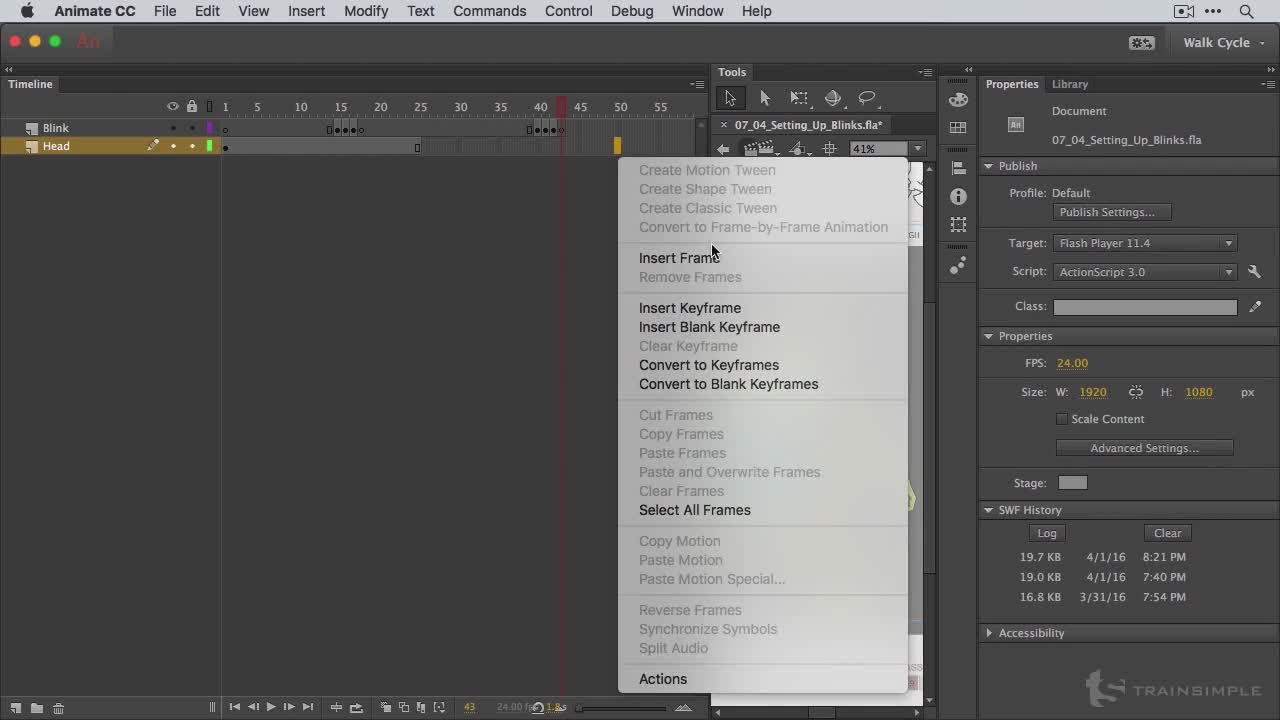
Task: Toggle lock on Blink layer
Action: (x=192, y=128)
